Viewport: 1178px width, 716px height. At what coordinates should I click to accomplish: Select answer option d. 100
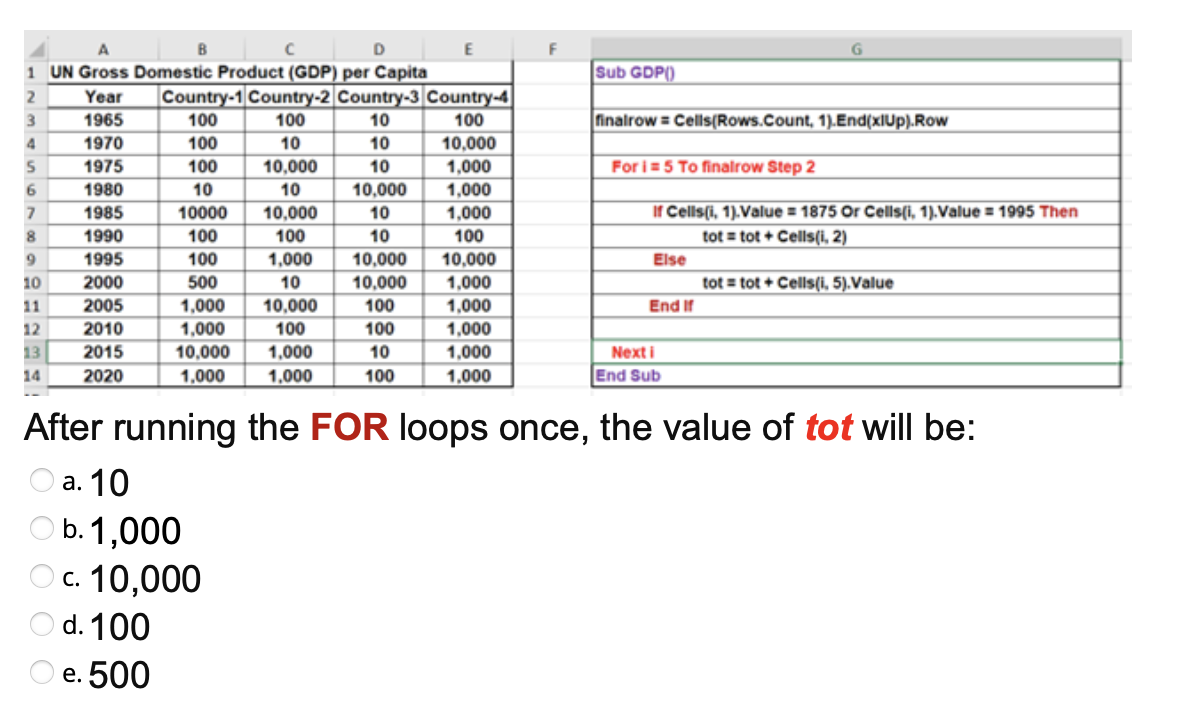[41, 624]
